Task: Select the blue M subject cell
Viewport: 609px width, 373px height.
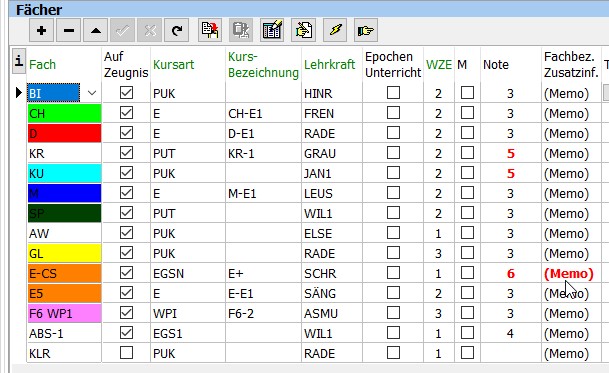Action: pos(64,193)
